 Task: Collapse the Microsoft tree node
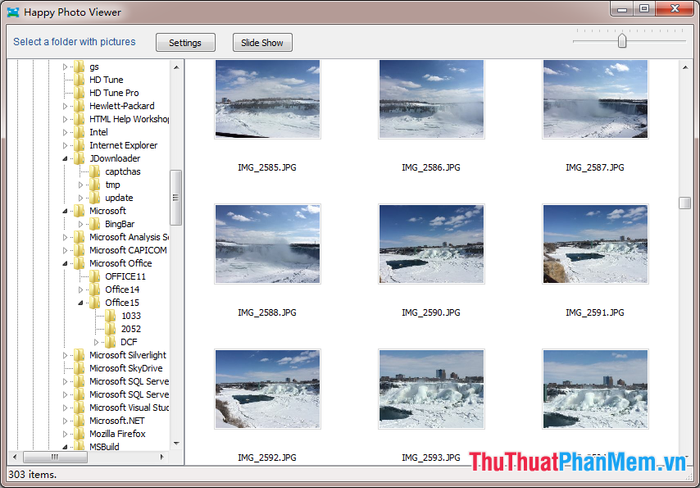(x=65, y=211)
